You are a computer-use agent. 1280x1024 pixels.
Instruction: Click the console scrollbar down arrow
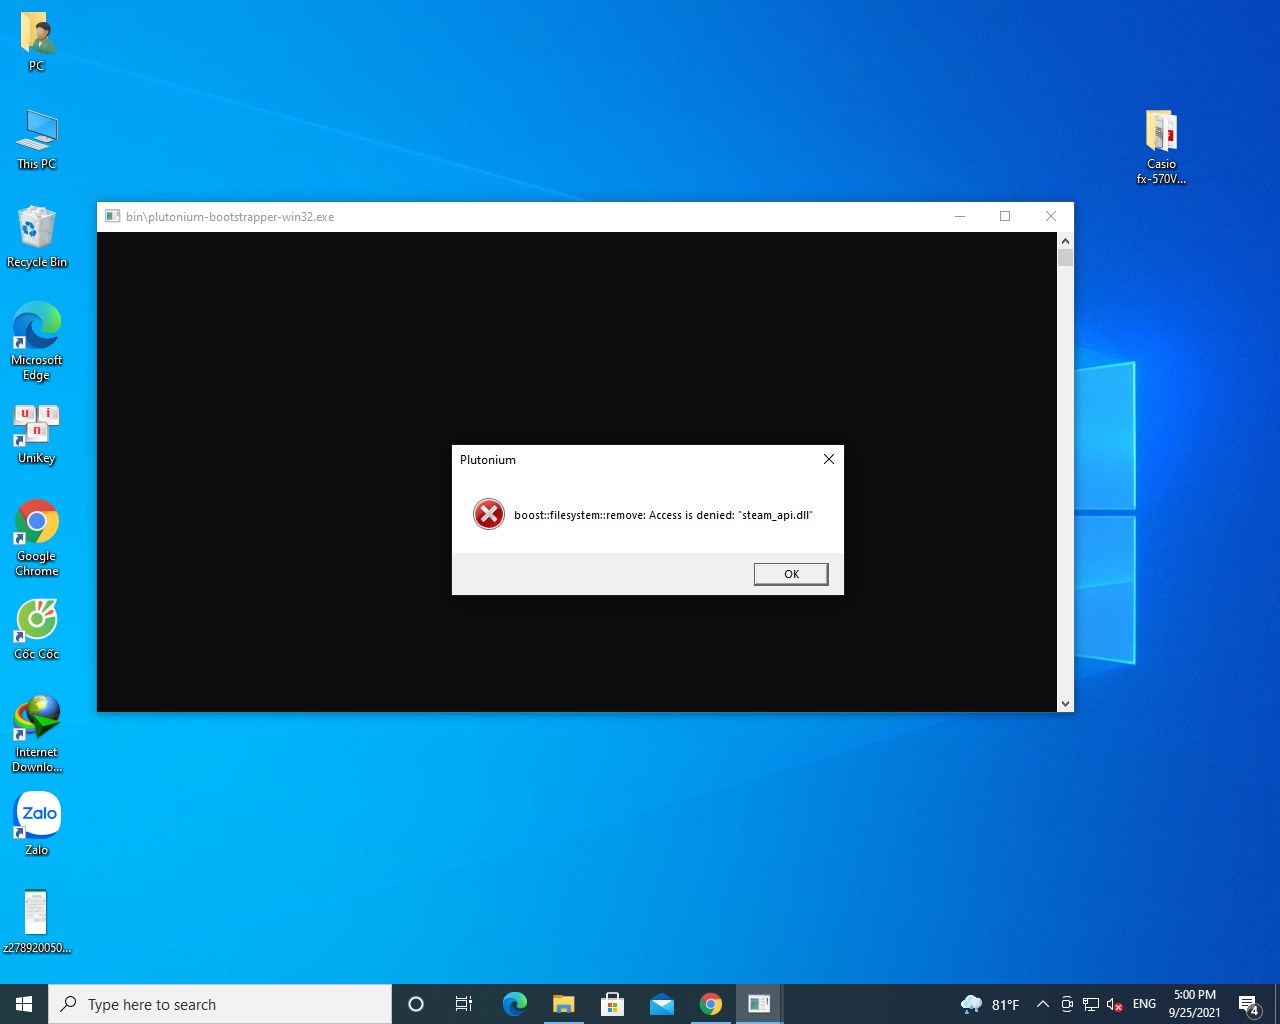[1065, 704]
